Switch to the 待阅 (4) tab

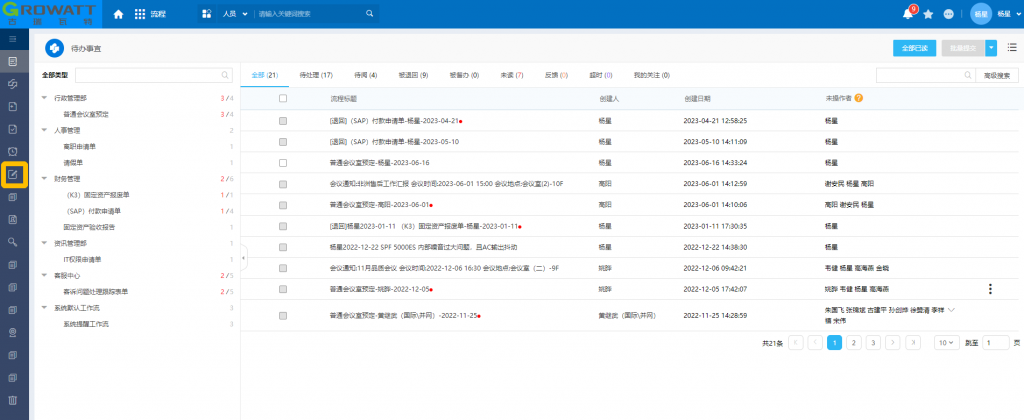(366, 75)
